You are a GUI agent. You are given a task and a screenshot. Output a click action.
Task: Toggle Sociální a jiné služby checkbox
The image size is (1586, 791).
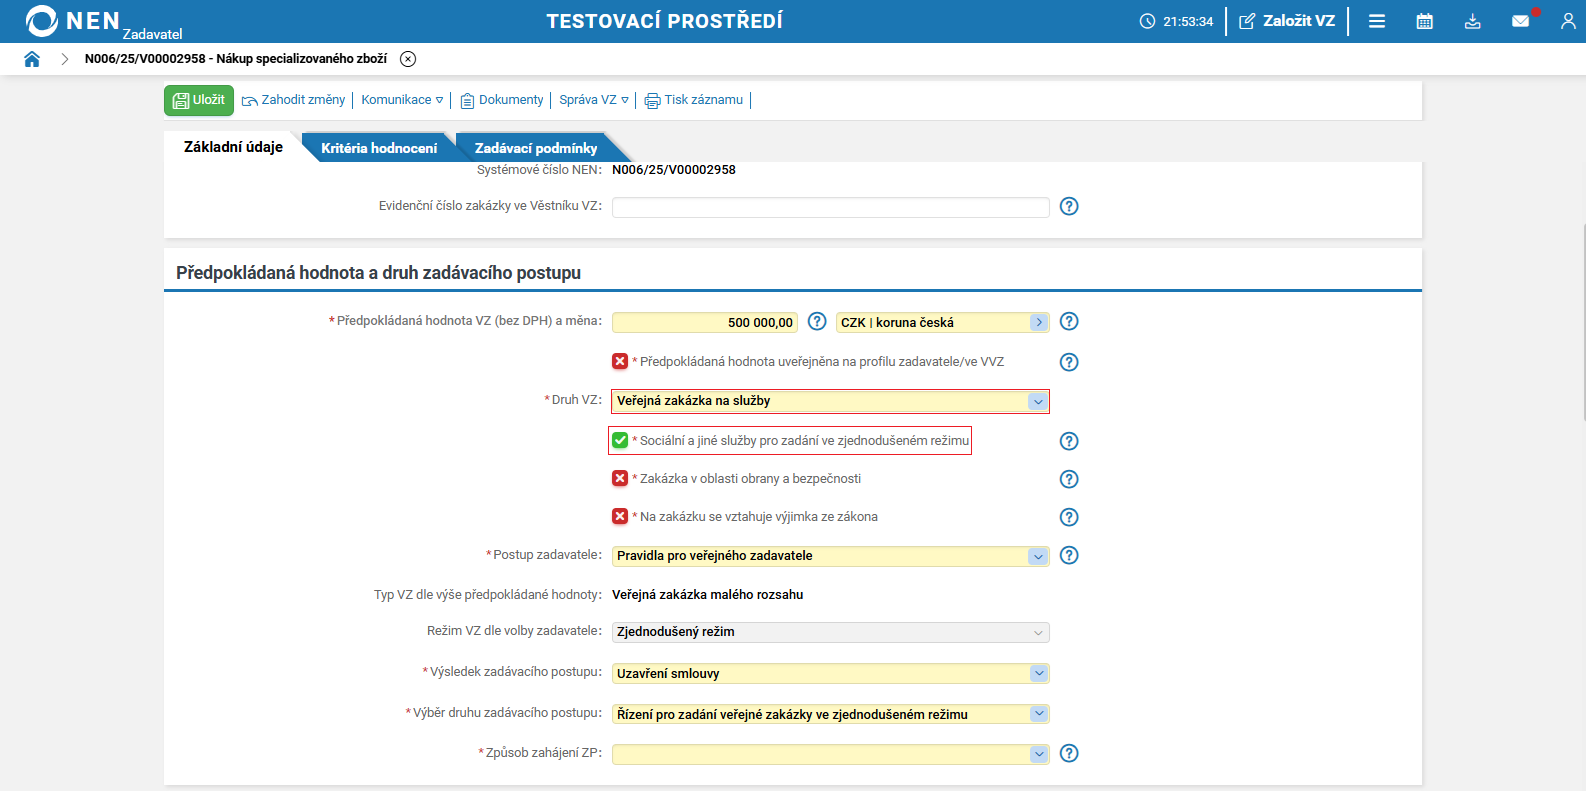tap(620, 440)
